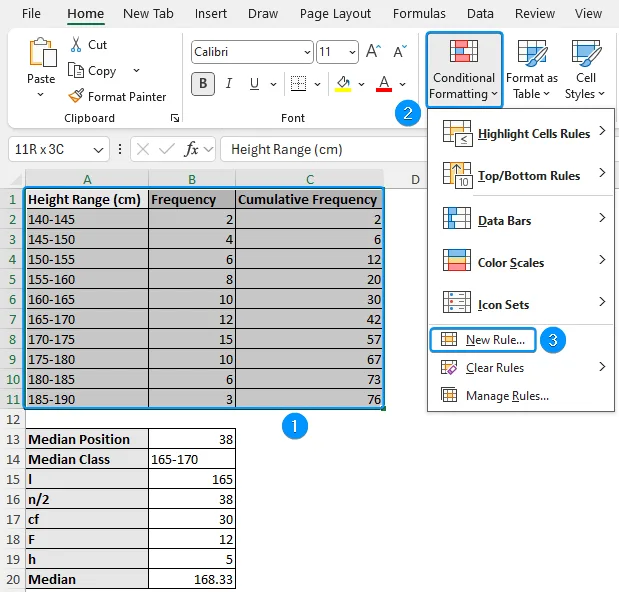619x592 pixels.
Task: Switch to the Data tab
Action: pos(480,14)
